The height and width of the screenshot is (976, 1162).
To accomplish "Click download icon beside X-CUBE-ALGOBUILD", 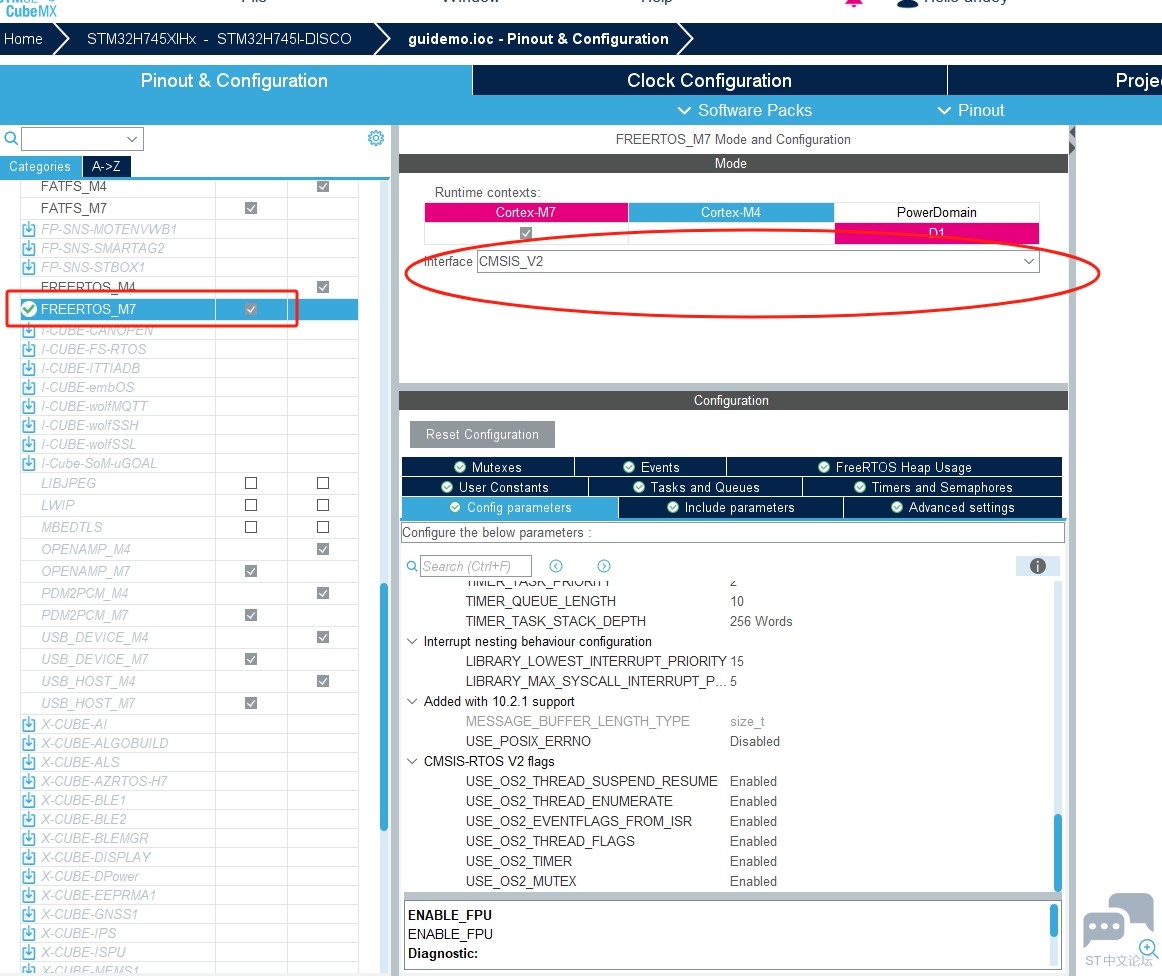I will (29, 743).
